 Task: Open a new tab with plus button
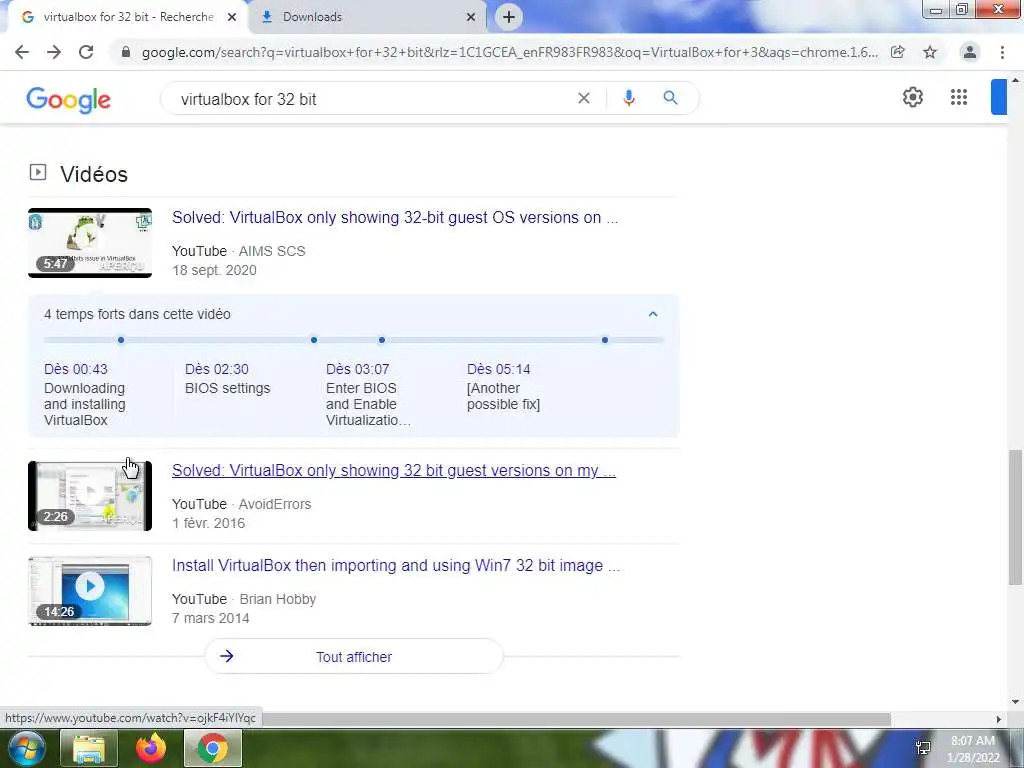pos(509,17)
